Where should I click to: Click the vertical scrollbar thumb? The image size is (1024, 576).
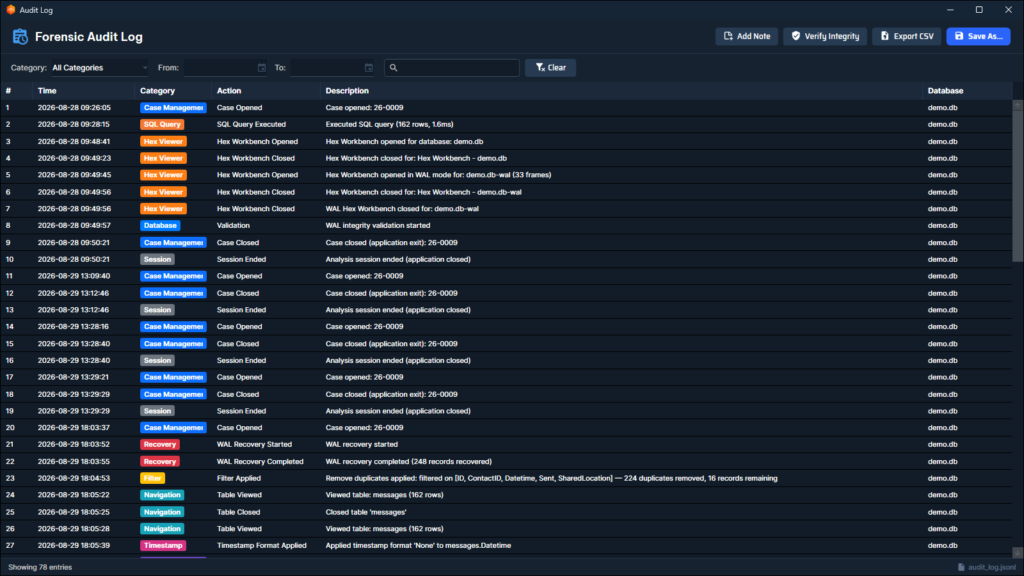1017,186
